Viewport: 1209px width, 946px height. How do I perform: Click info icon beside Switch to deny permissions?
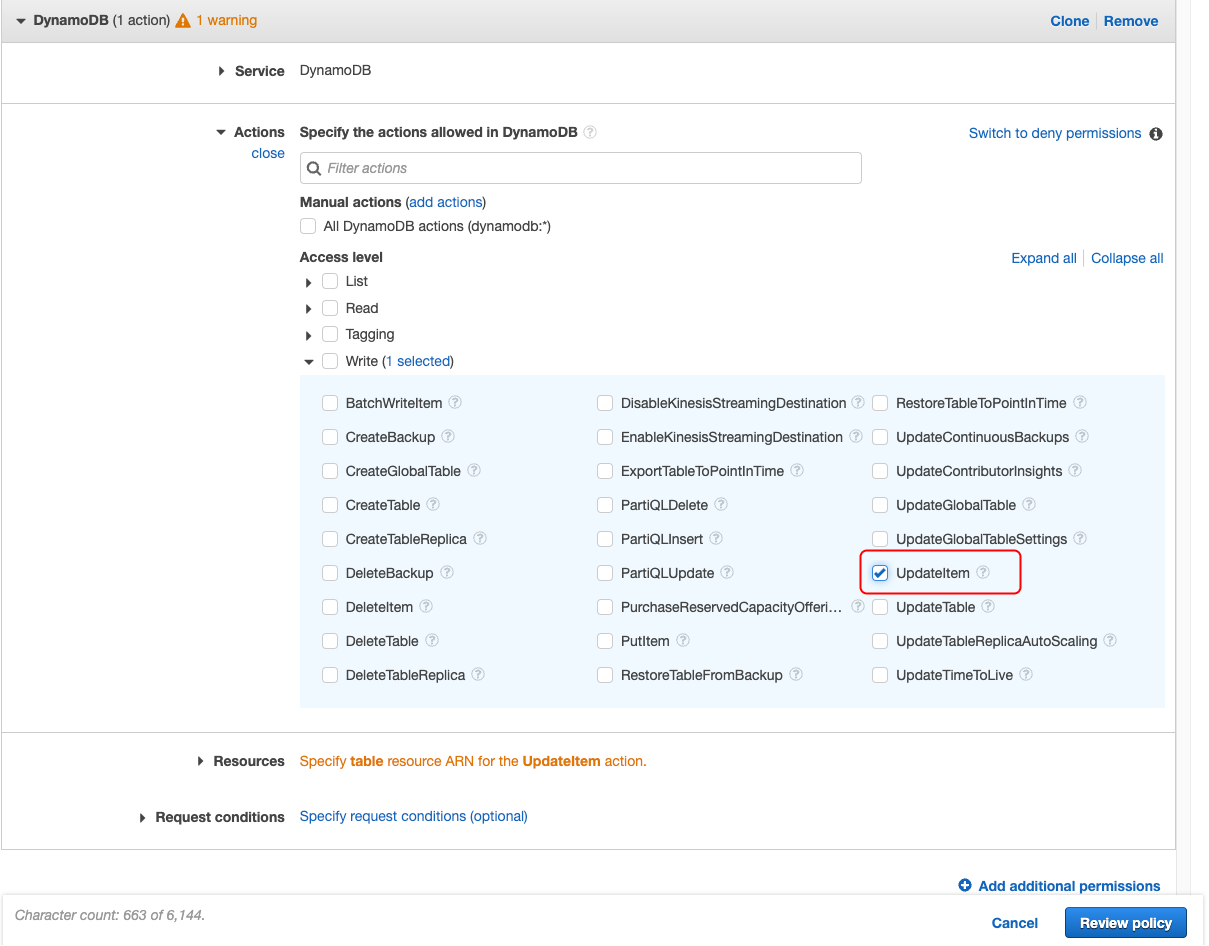(1156, 134)
